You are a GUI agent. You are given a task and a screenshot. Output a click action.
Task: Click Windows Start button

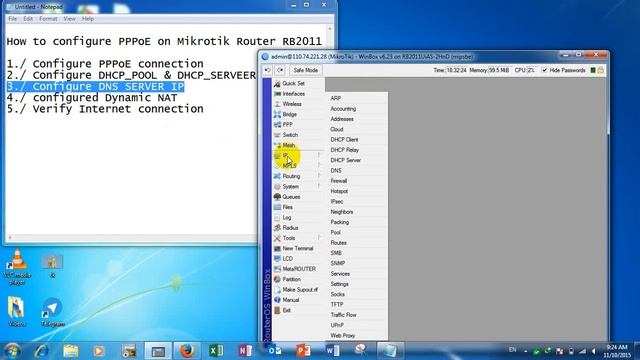[12, 351]
